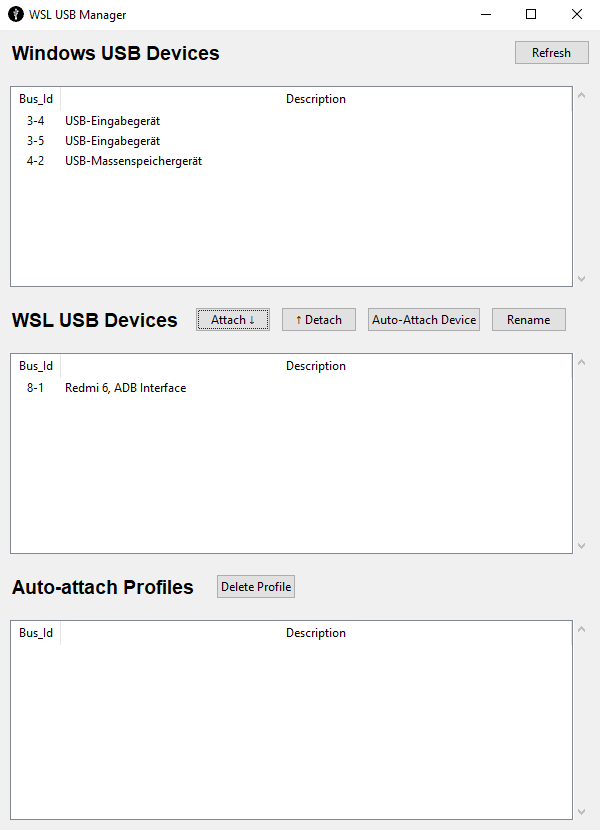Click up arrow of WSL devices scrollbar
This screenshot has height=830, width=600.
point(581,362)
